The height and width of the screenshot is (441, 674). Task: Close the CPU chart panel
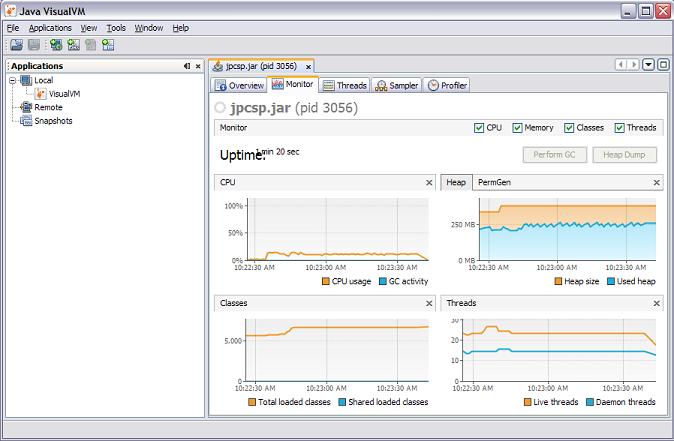[429, 183]
